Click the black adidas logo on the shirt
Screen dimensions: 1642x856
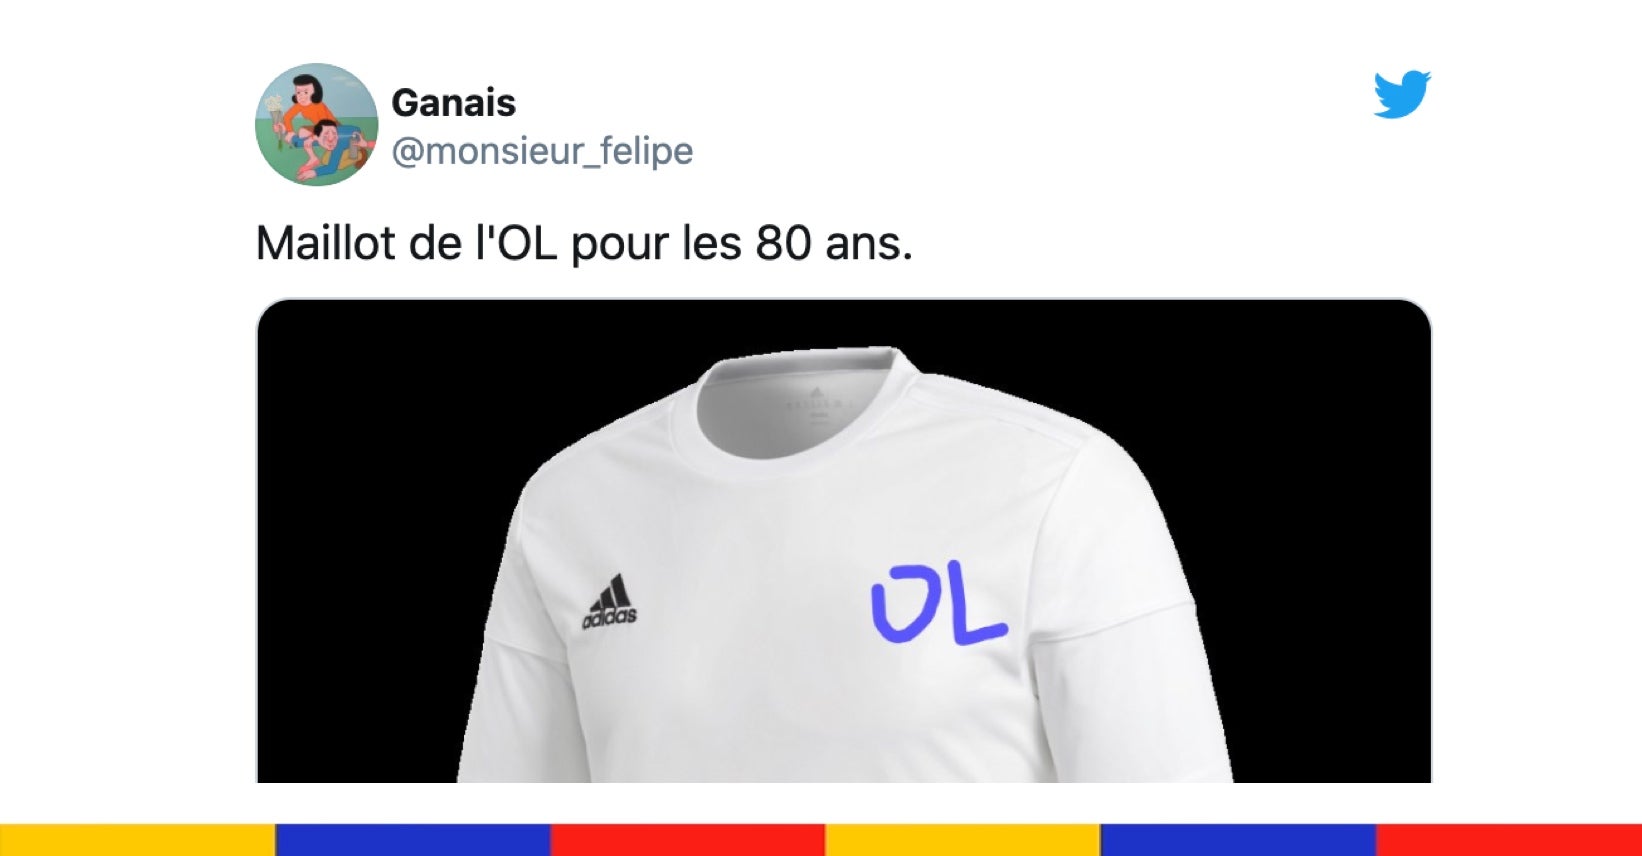pyautogui.click(x=609, y=602)
